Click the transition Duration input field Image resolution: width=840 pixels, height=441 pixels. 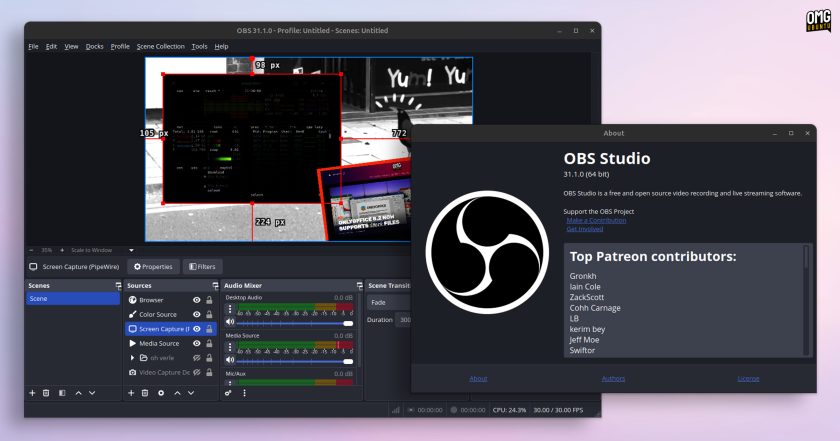(x=403, y=320)
